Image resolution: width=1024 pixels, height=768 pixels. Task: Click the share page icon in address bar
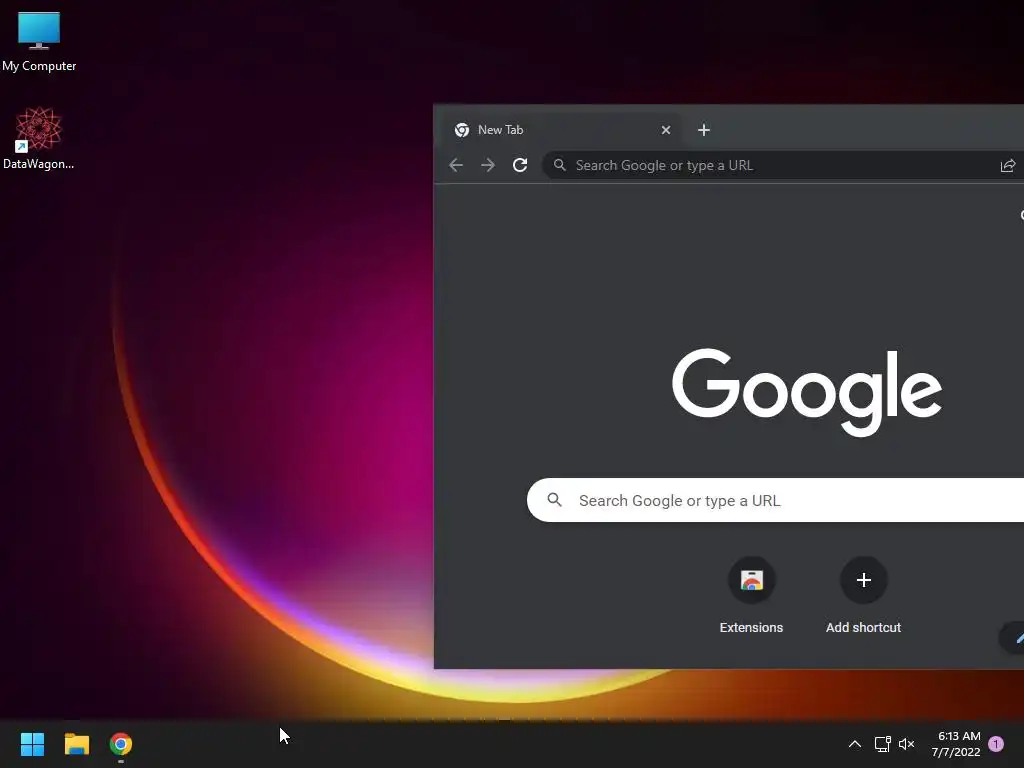[x=1008, y=166]
